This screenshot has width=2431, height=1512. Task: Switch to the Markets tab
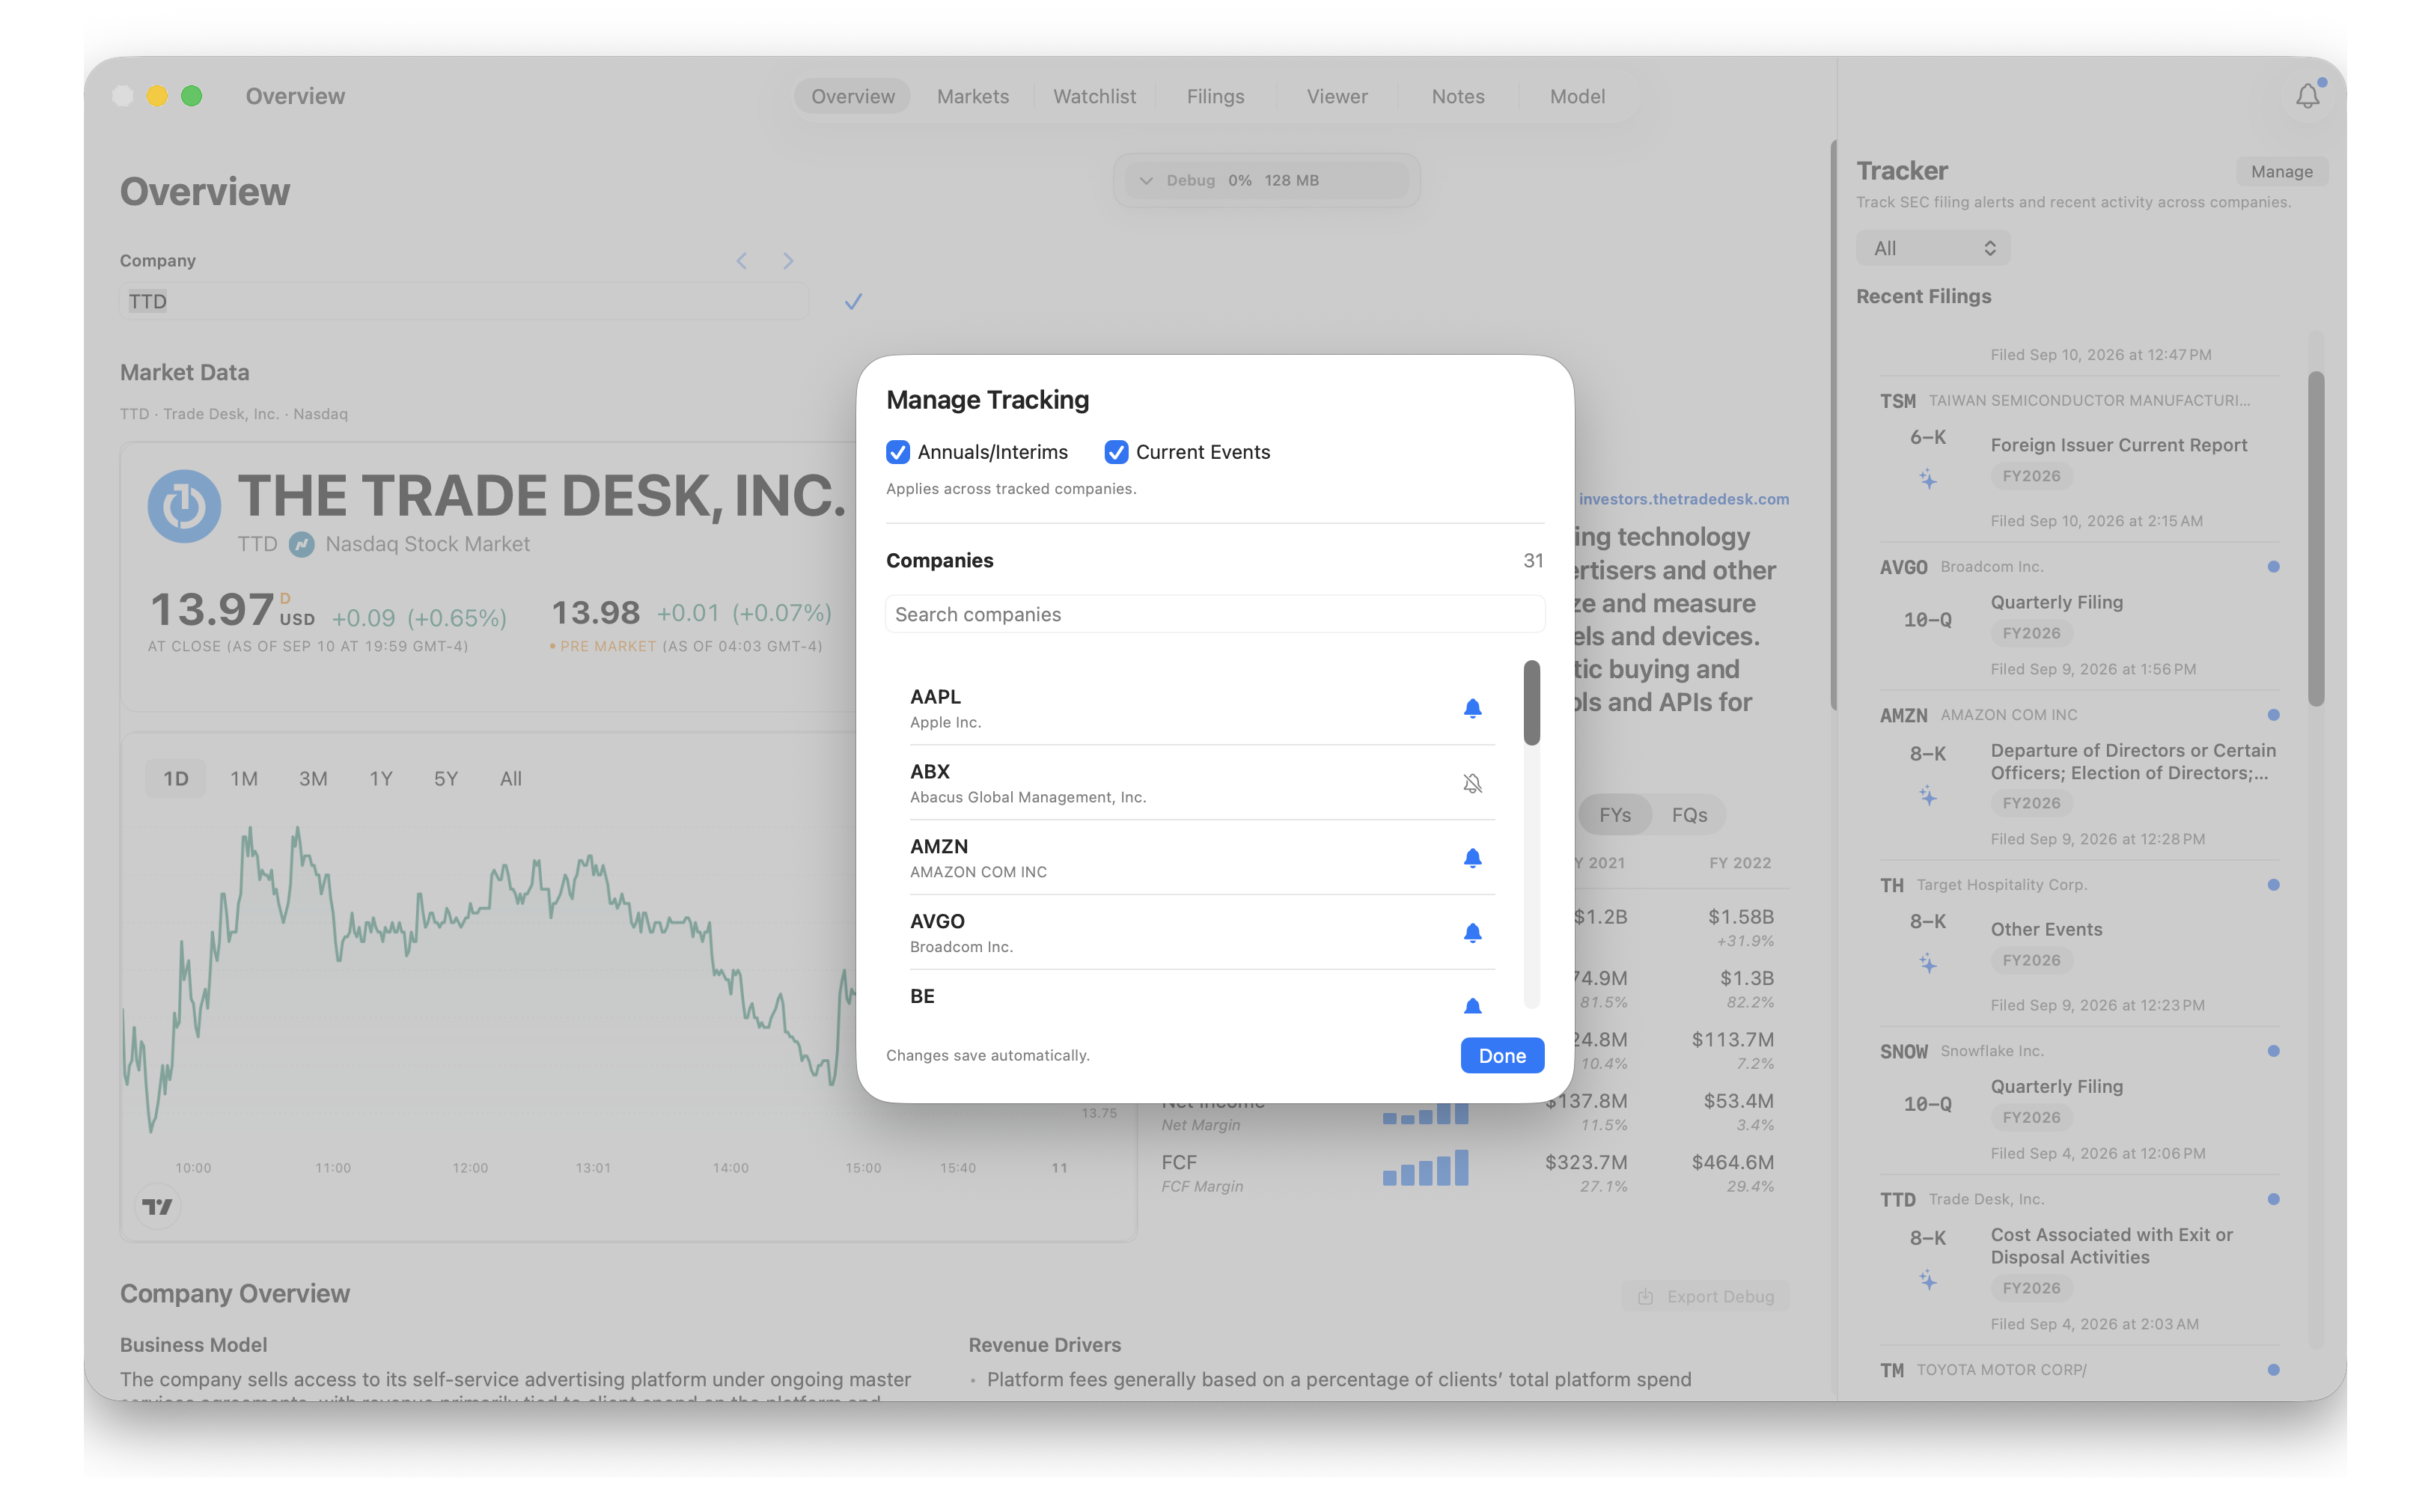(x=972, y=96)
